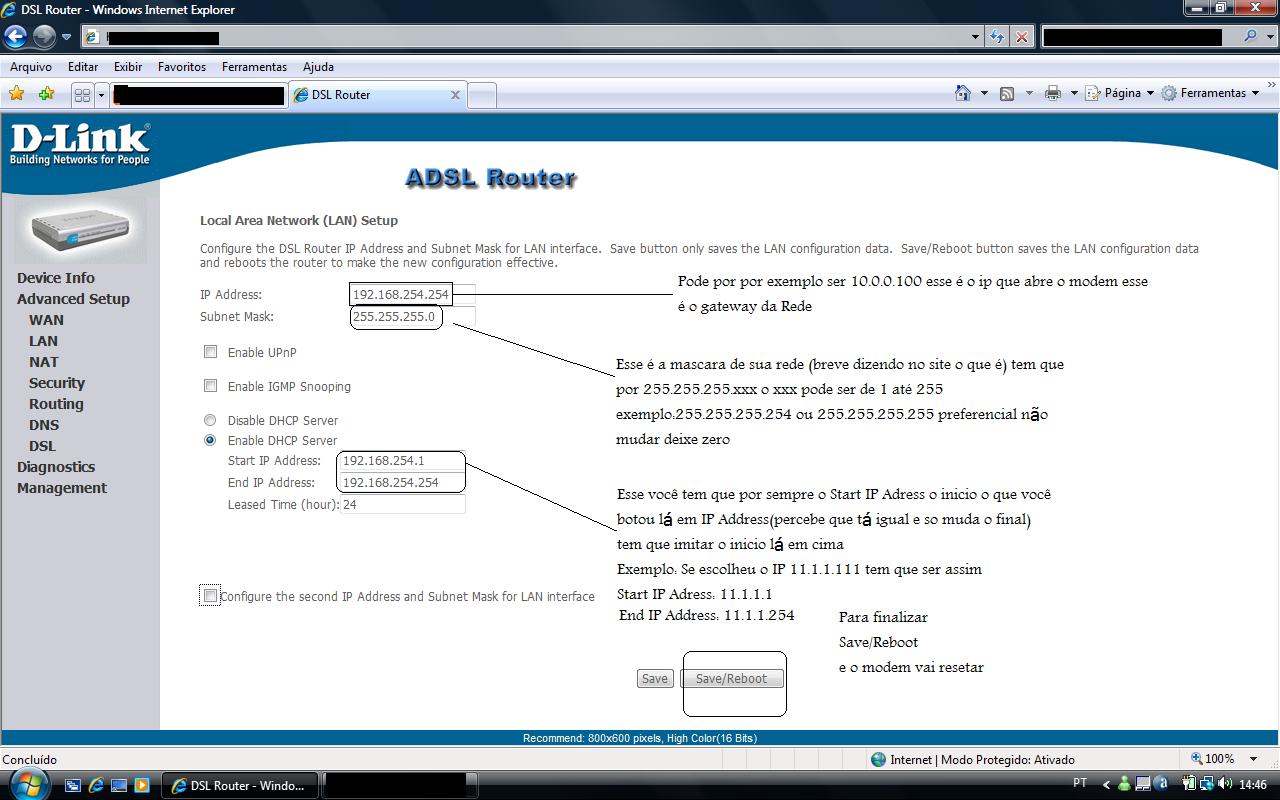
Task: Open the Página toolbar menu
Action: 1120,93
